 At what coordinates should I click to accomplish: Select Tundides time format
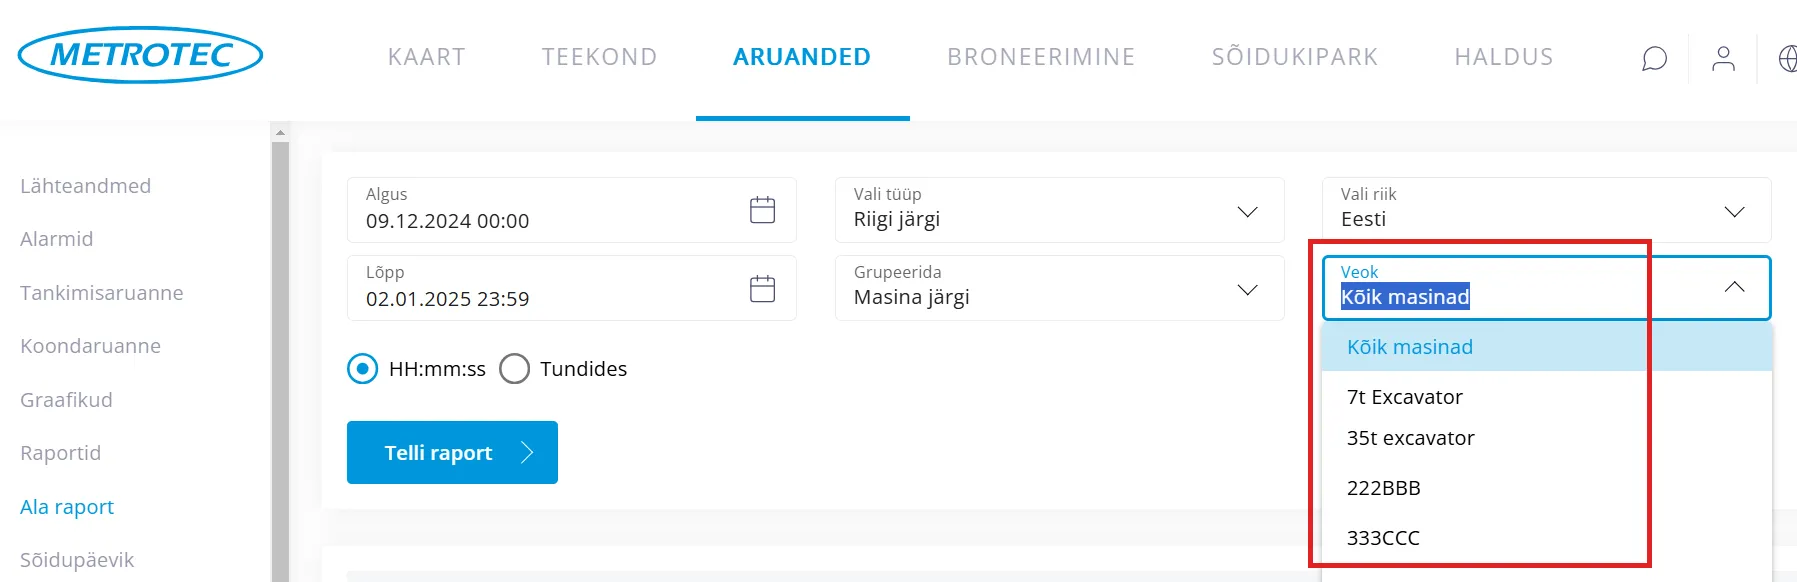515,369
